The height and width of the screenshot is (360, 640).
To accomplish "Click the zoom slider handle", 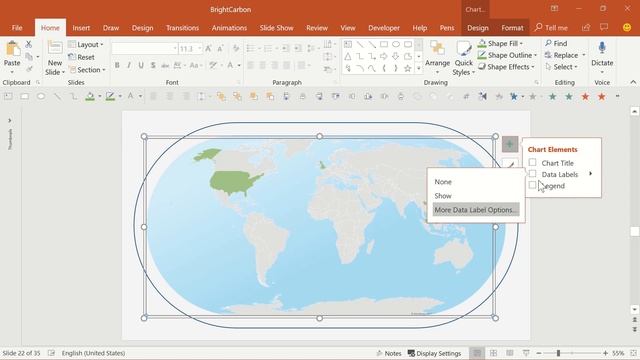I will click(x=558, y=353).
